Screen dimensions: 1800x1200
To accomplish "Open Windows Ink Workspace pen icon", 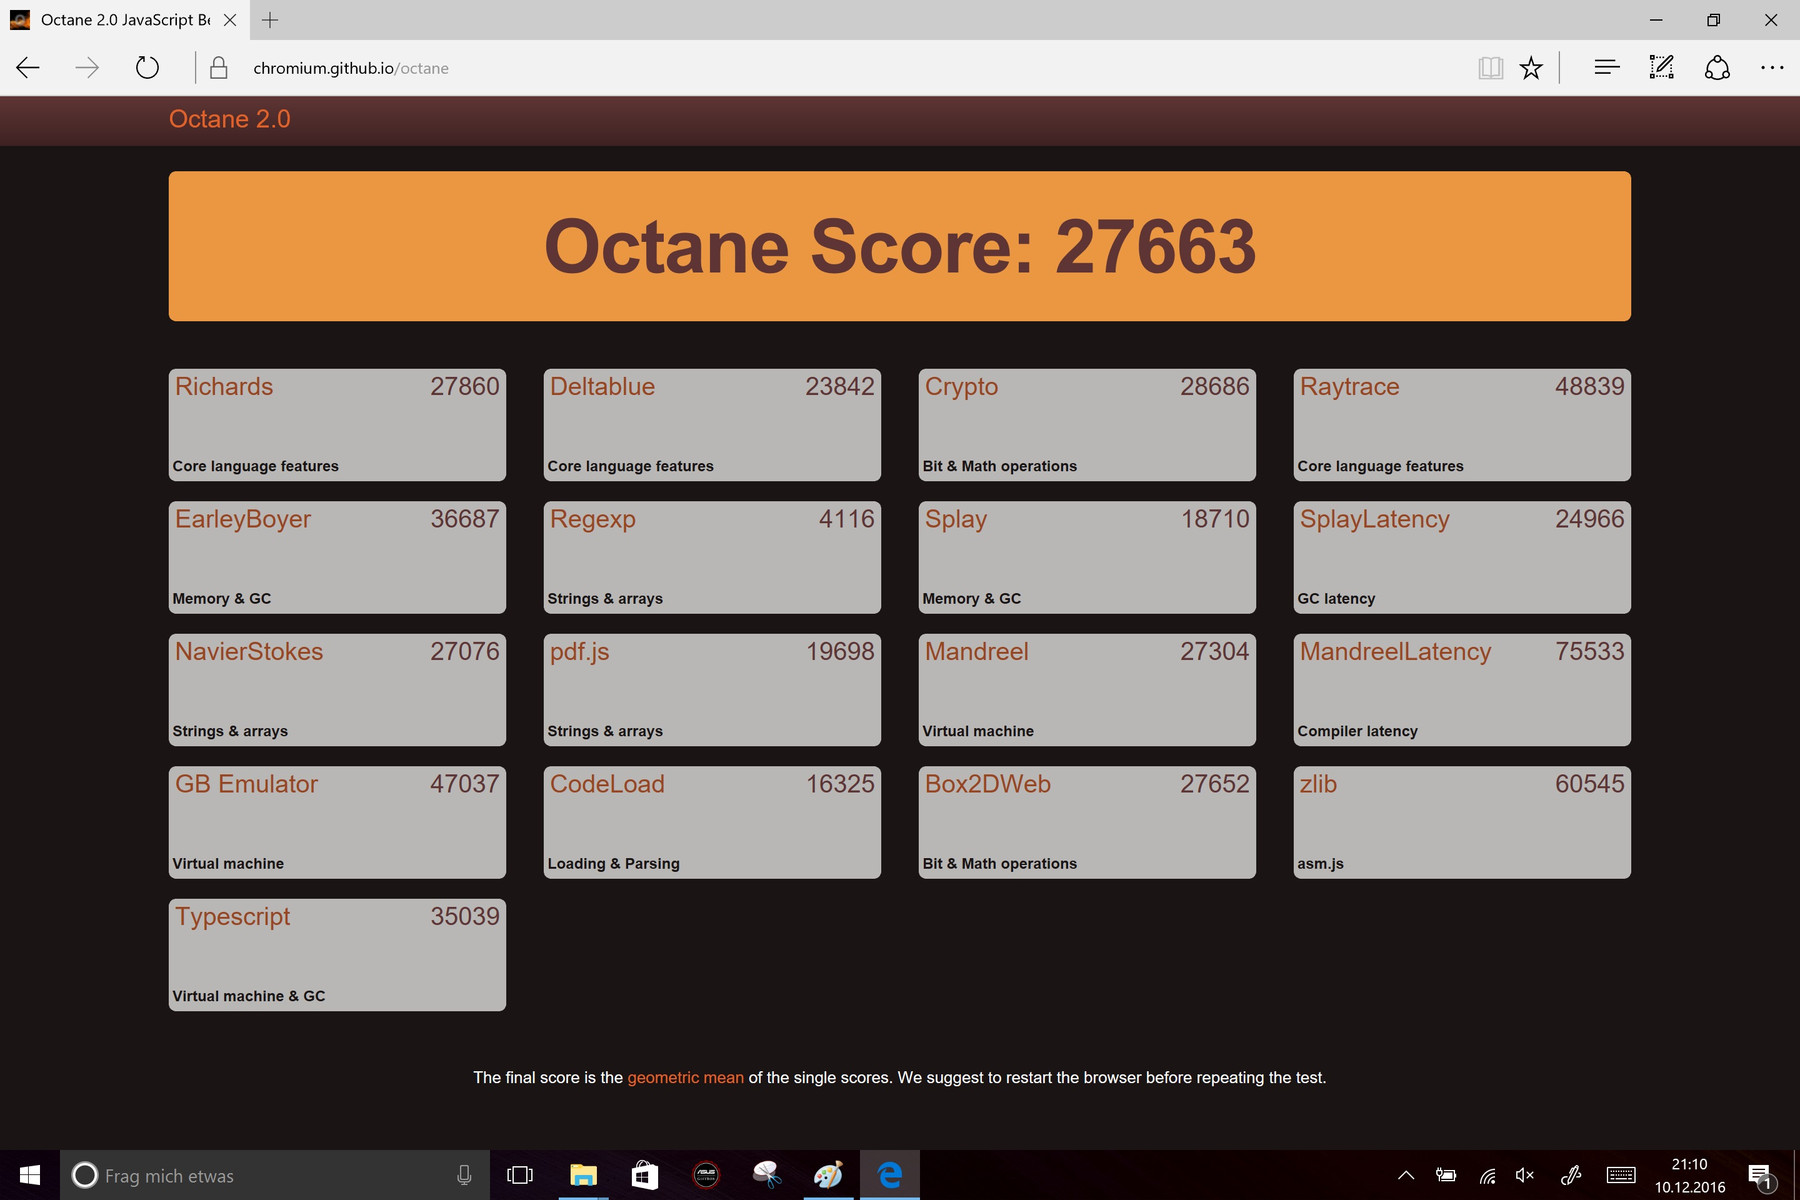I will click(x=1571, y=1175).
